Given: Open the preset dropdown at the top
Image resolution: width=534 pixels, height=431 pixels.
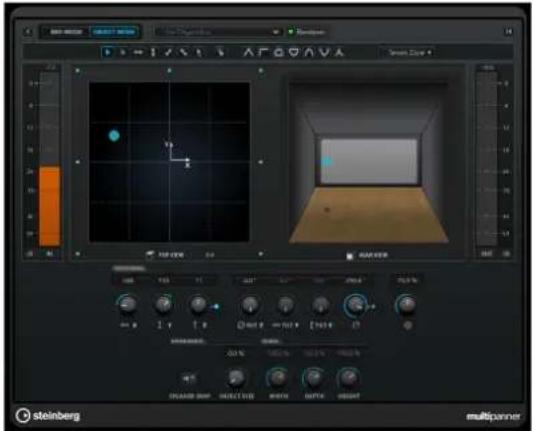Looking at the screenshot, I should pos(218,32).
